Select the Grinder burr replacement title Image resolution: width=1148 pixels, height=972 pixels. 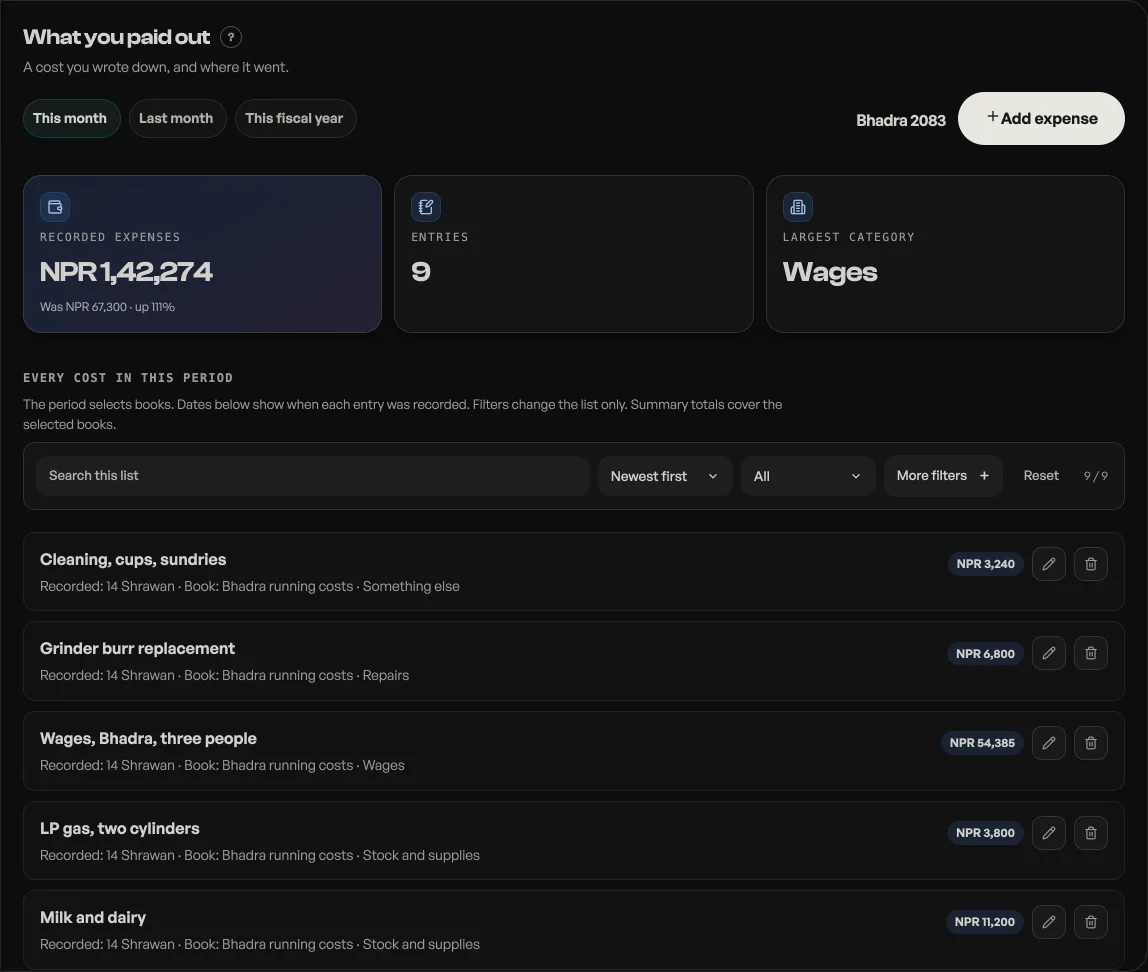[138, 648]
